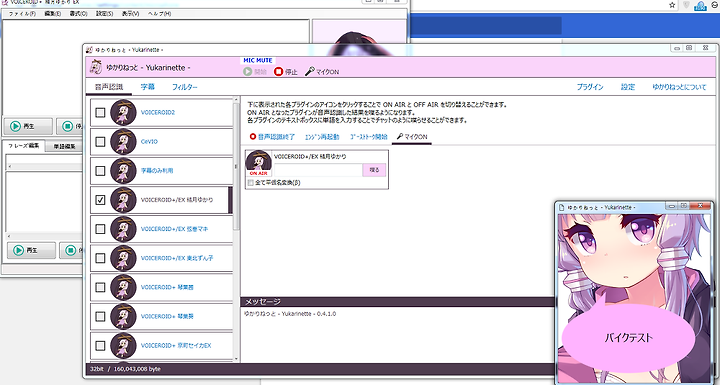720x385 pixels.
Task: Click the エンジン再起動 link
Action: (322, 137)
